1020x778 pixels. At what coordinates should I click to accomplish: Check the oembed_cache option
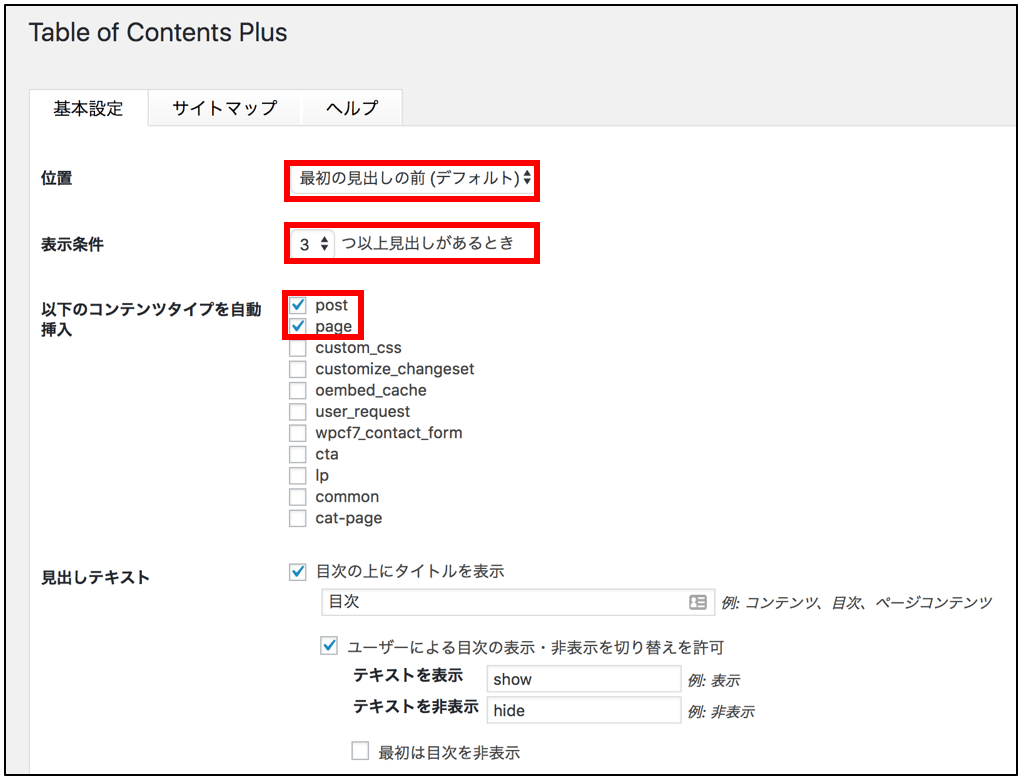pos(298,390)
